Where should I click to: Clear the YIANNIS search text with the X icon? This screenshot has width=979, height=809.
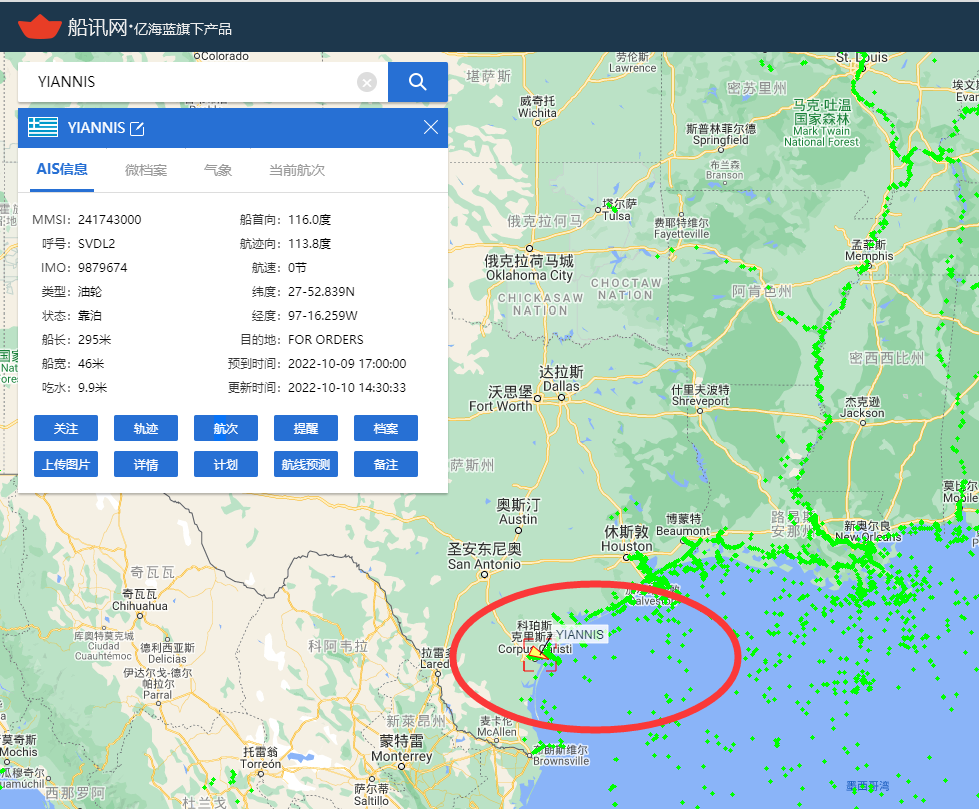coord(366,82)
